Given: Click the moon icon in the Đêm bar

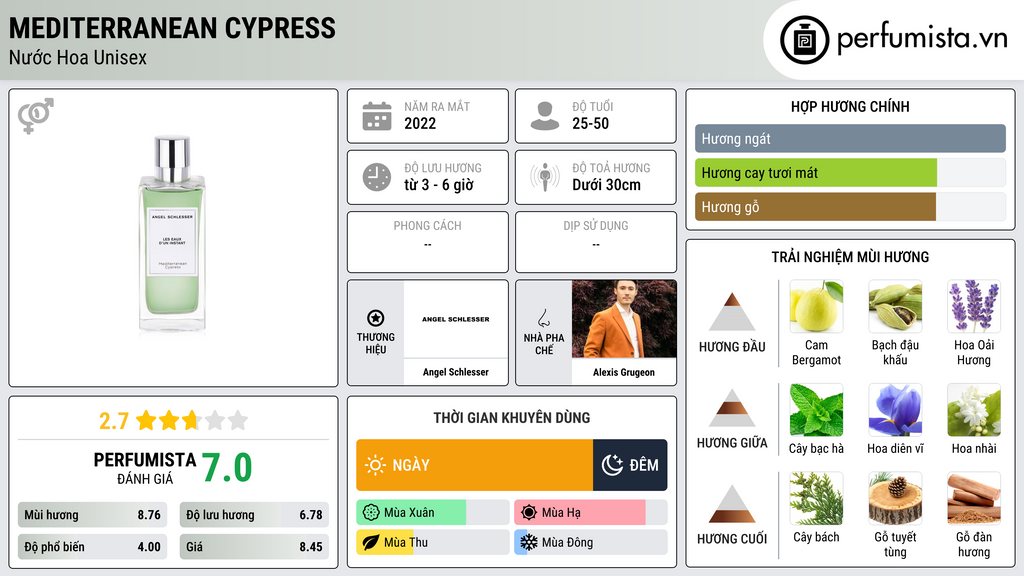Looking at the screenshot, I should click(612, 465).
